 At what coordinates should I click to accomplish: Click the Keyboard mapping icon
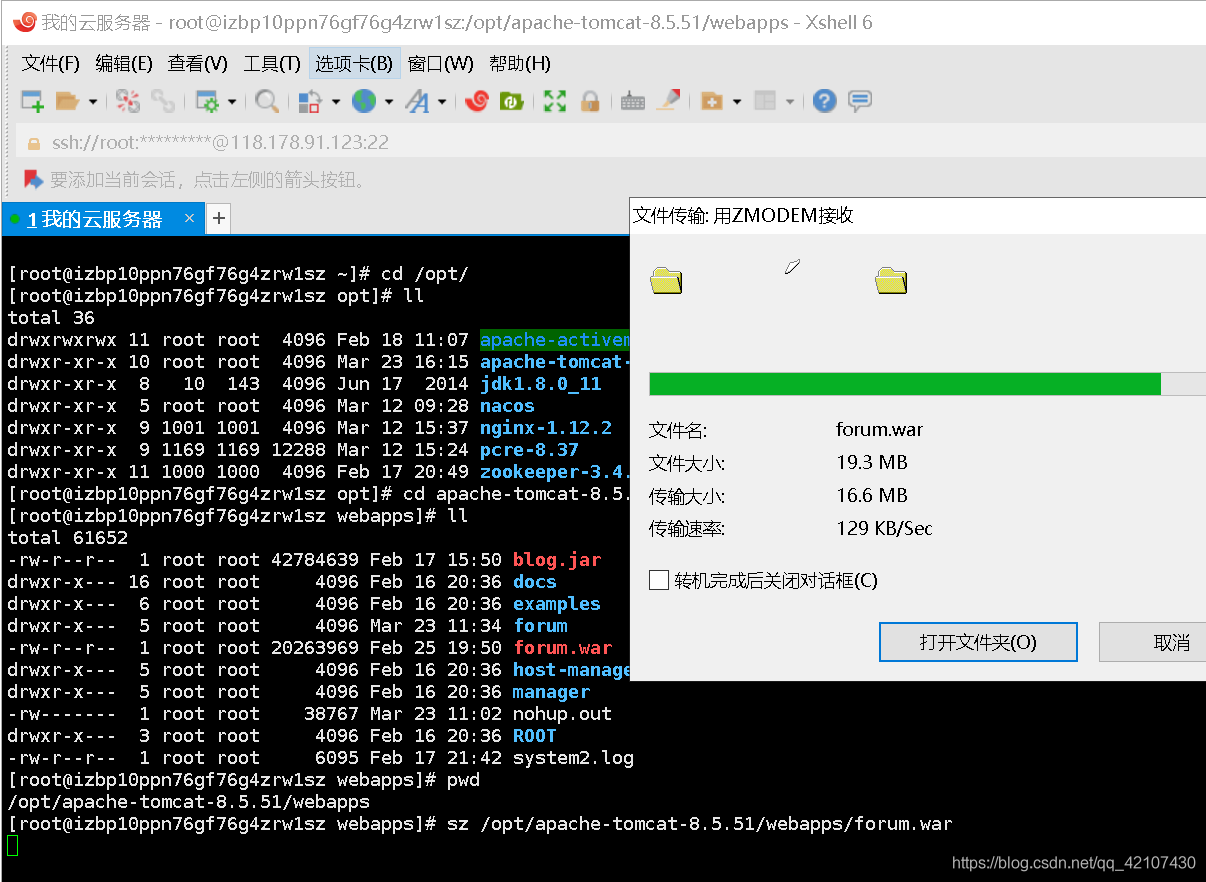tap(633, 101)
